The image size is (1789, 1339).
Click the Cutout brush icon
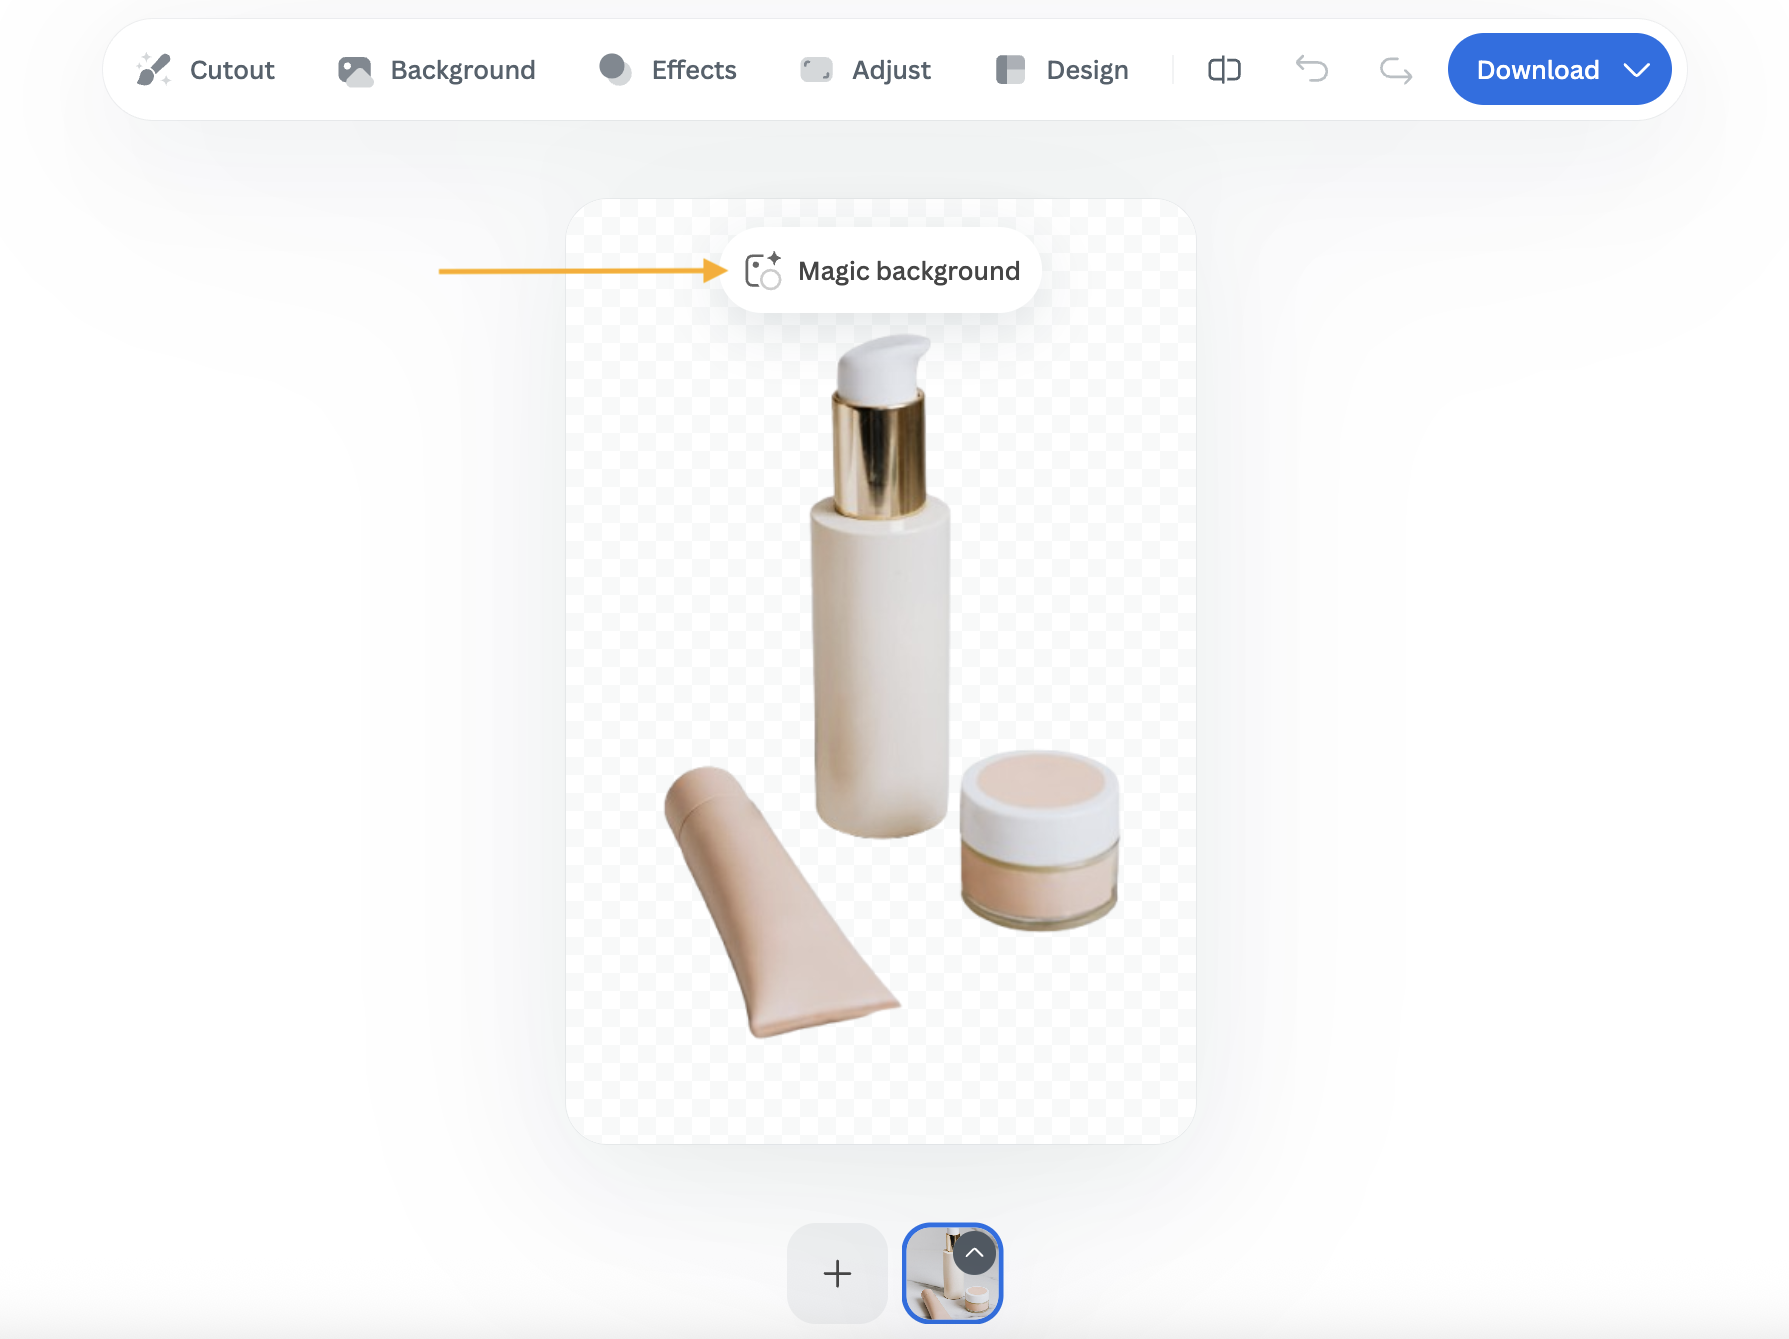coord(154,70)
